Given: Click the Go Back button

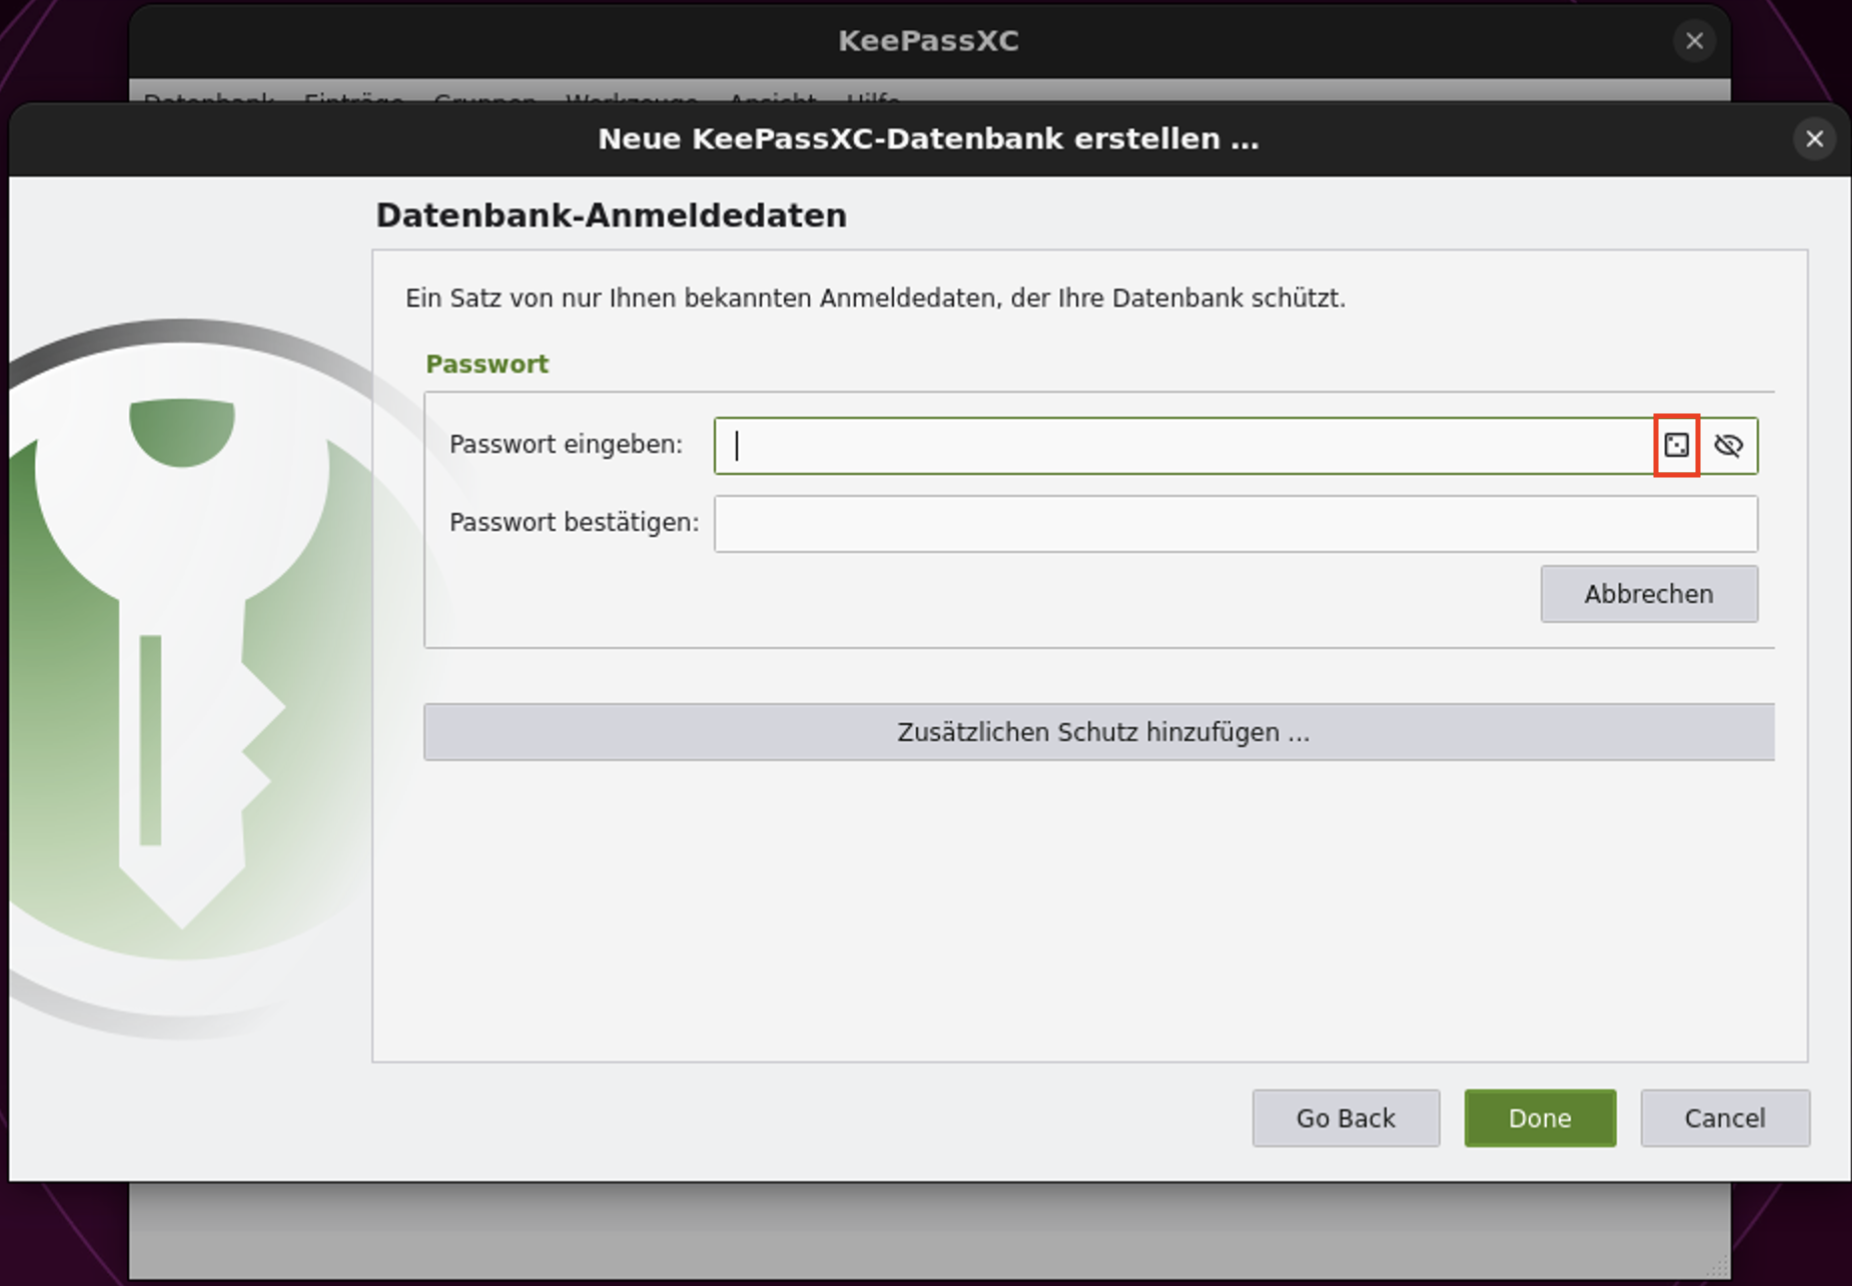Looking at the screenshot, I should 1346,1118.
